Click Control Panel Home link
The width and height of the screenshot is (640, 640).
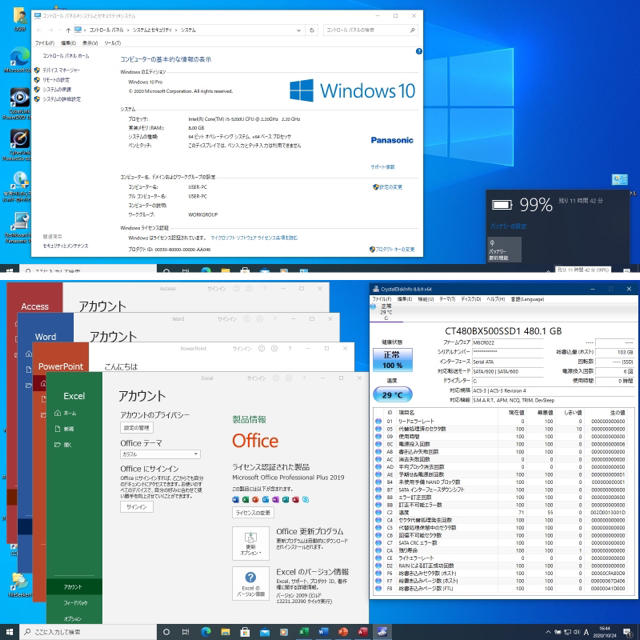(x=66, y=56)
